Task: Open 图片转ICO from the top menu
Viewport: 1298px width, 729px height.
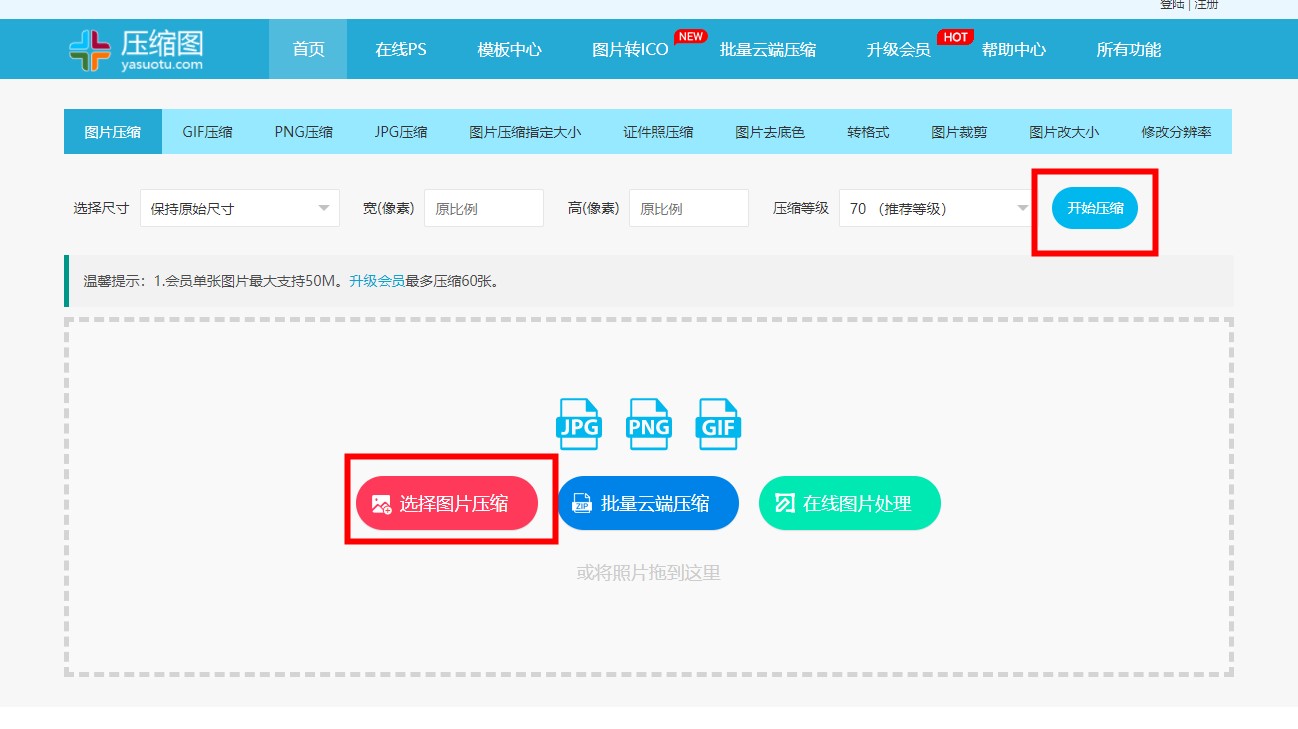Action: point(630,49)
